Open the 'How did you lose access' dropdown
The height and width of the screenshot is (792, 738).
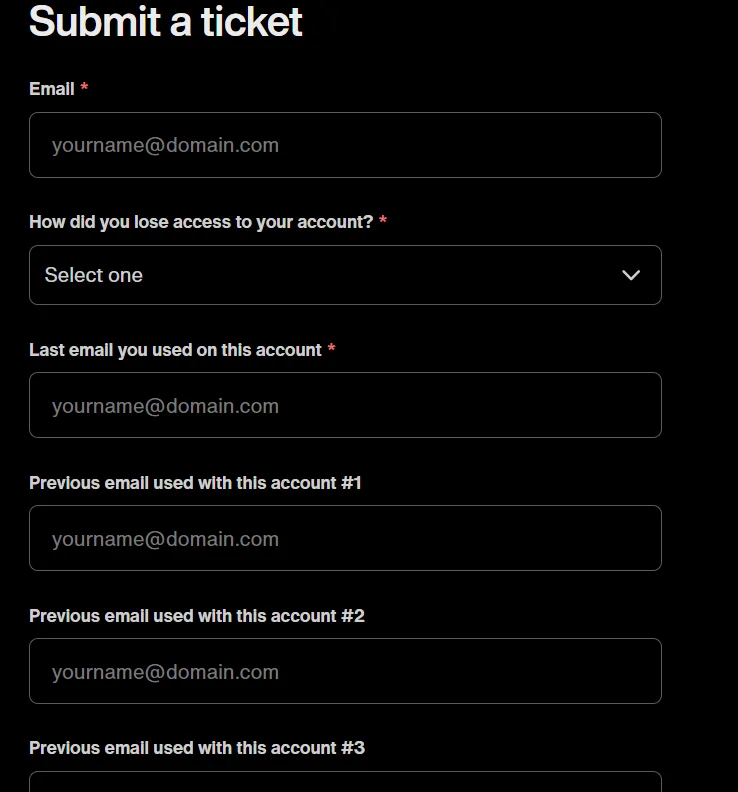pyautogui.click(x=345, y=275)
